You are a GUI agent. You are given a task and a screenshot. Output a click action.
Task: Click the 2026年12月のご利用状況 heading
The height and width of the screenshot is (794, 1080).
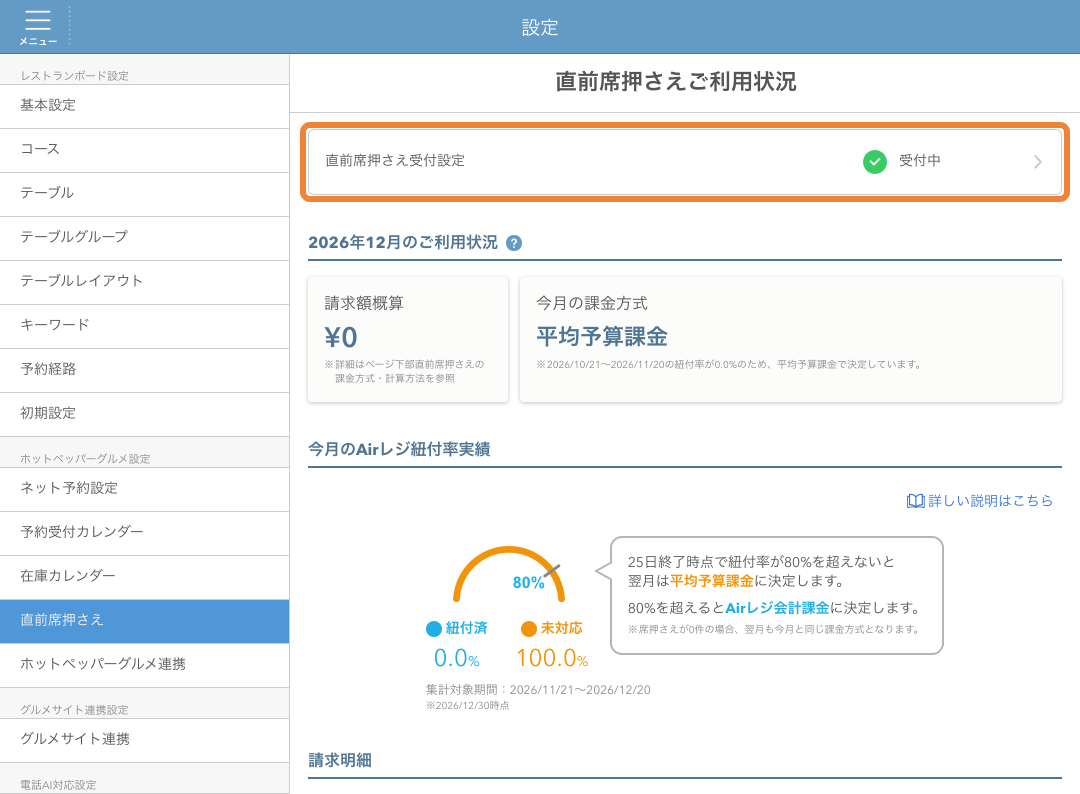click(403, 242)
